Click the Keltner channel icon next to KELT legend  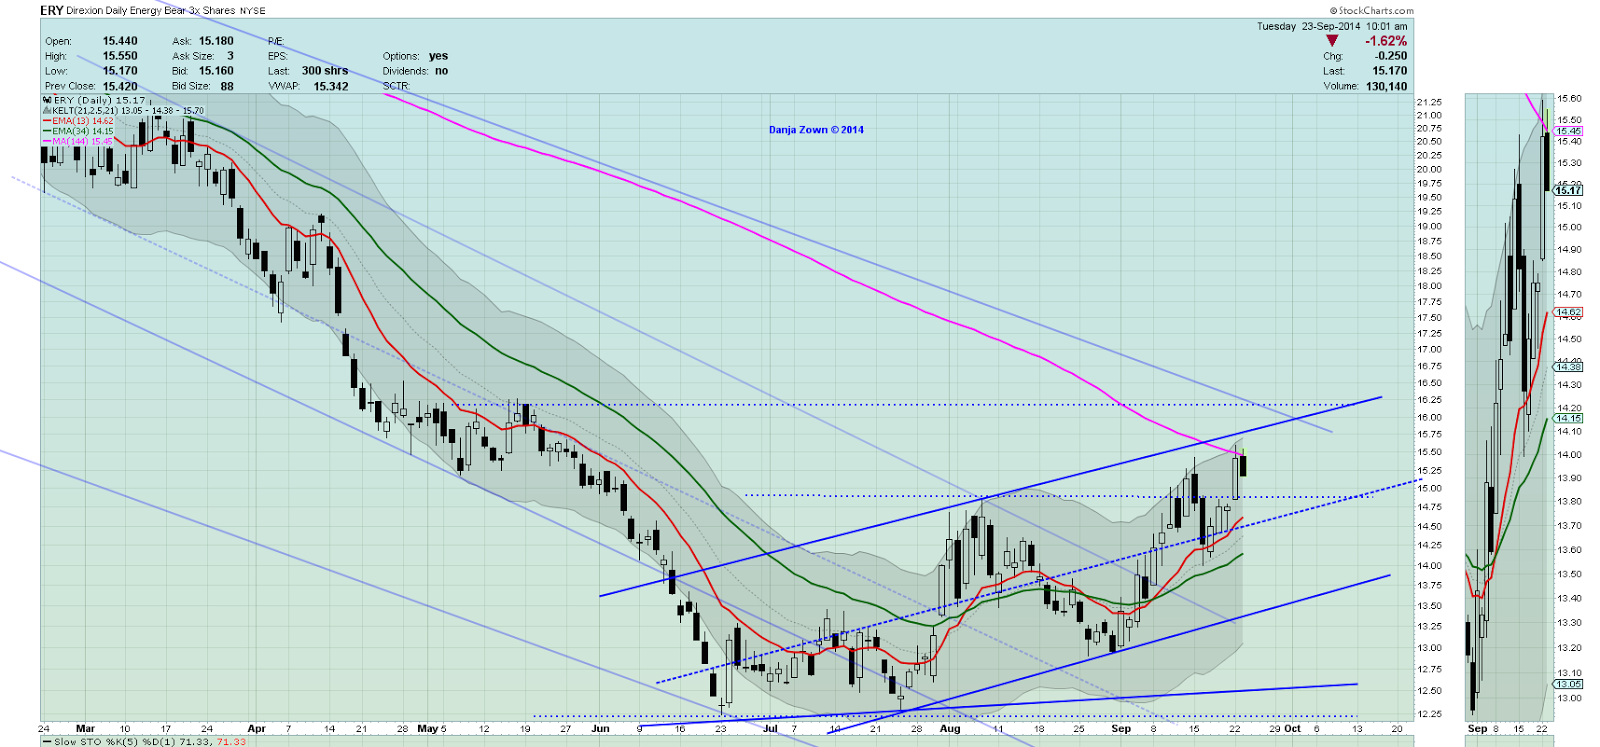(47, 111)
